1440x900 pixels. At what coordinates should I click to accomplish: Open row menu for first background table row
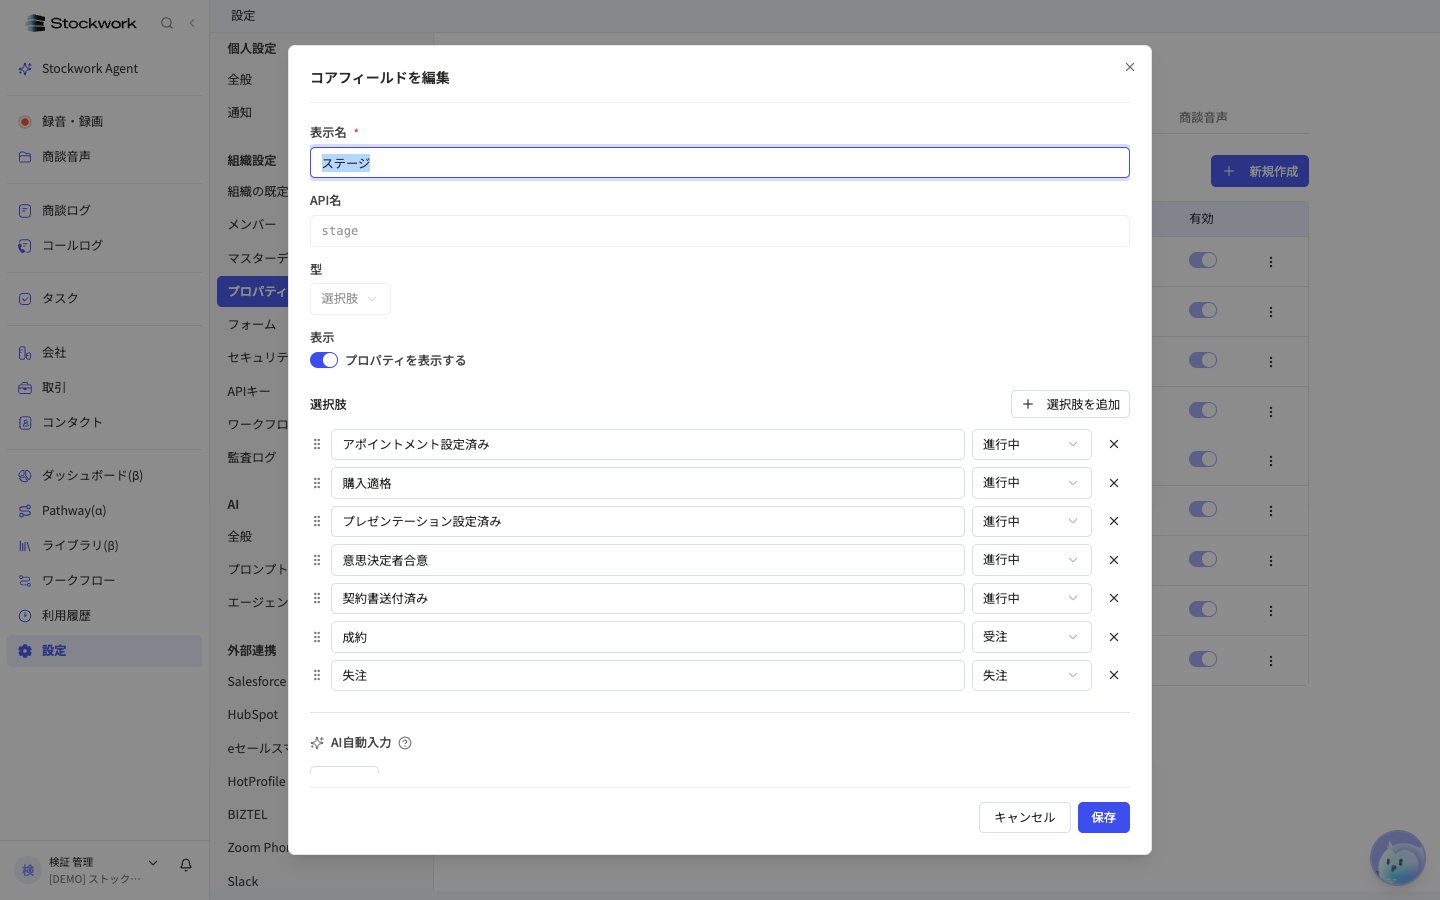tap(1271, 262)
